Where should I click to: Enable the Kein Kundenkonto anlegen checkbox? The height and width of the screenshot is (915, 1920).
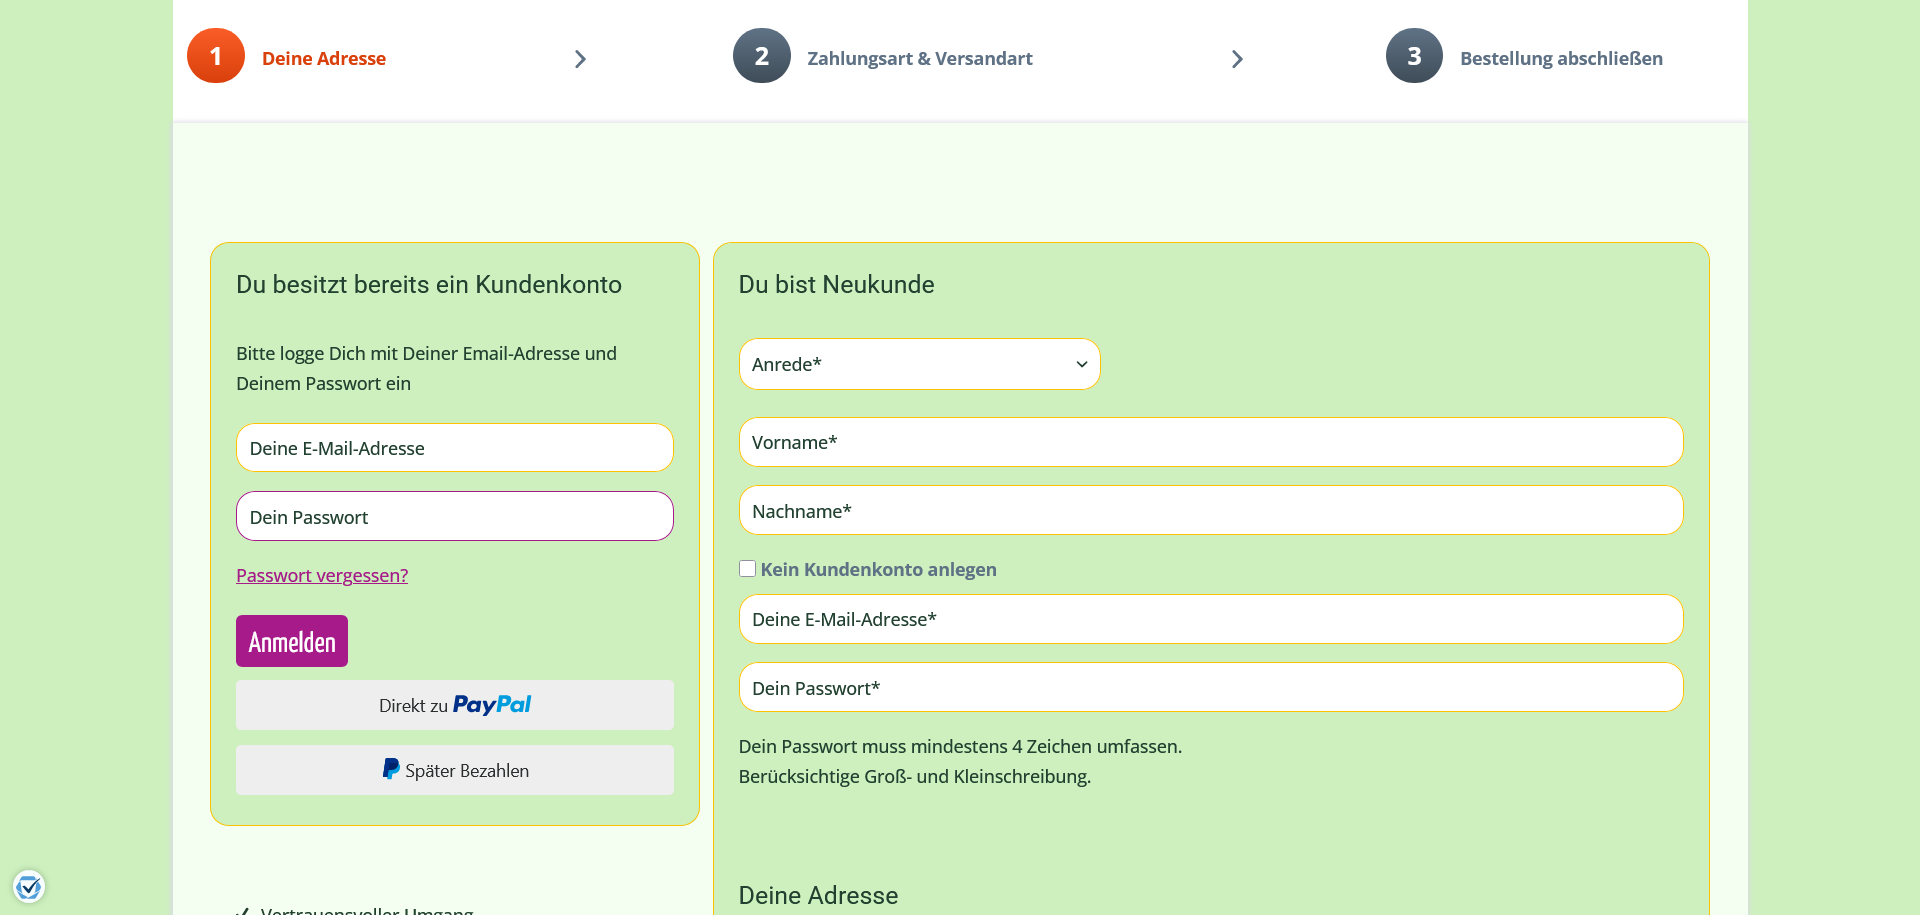point(747,568)
